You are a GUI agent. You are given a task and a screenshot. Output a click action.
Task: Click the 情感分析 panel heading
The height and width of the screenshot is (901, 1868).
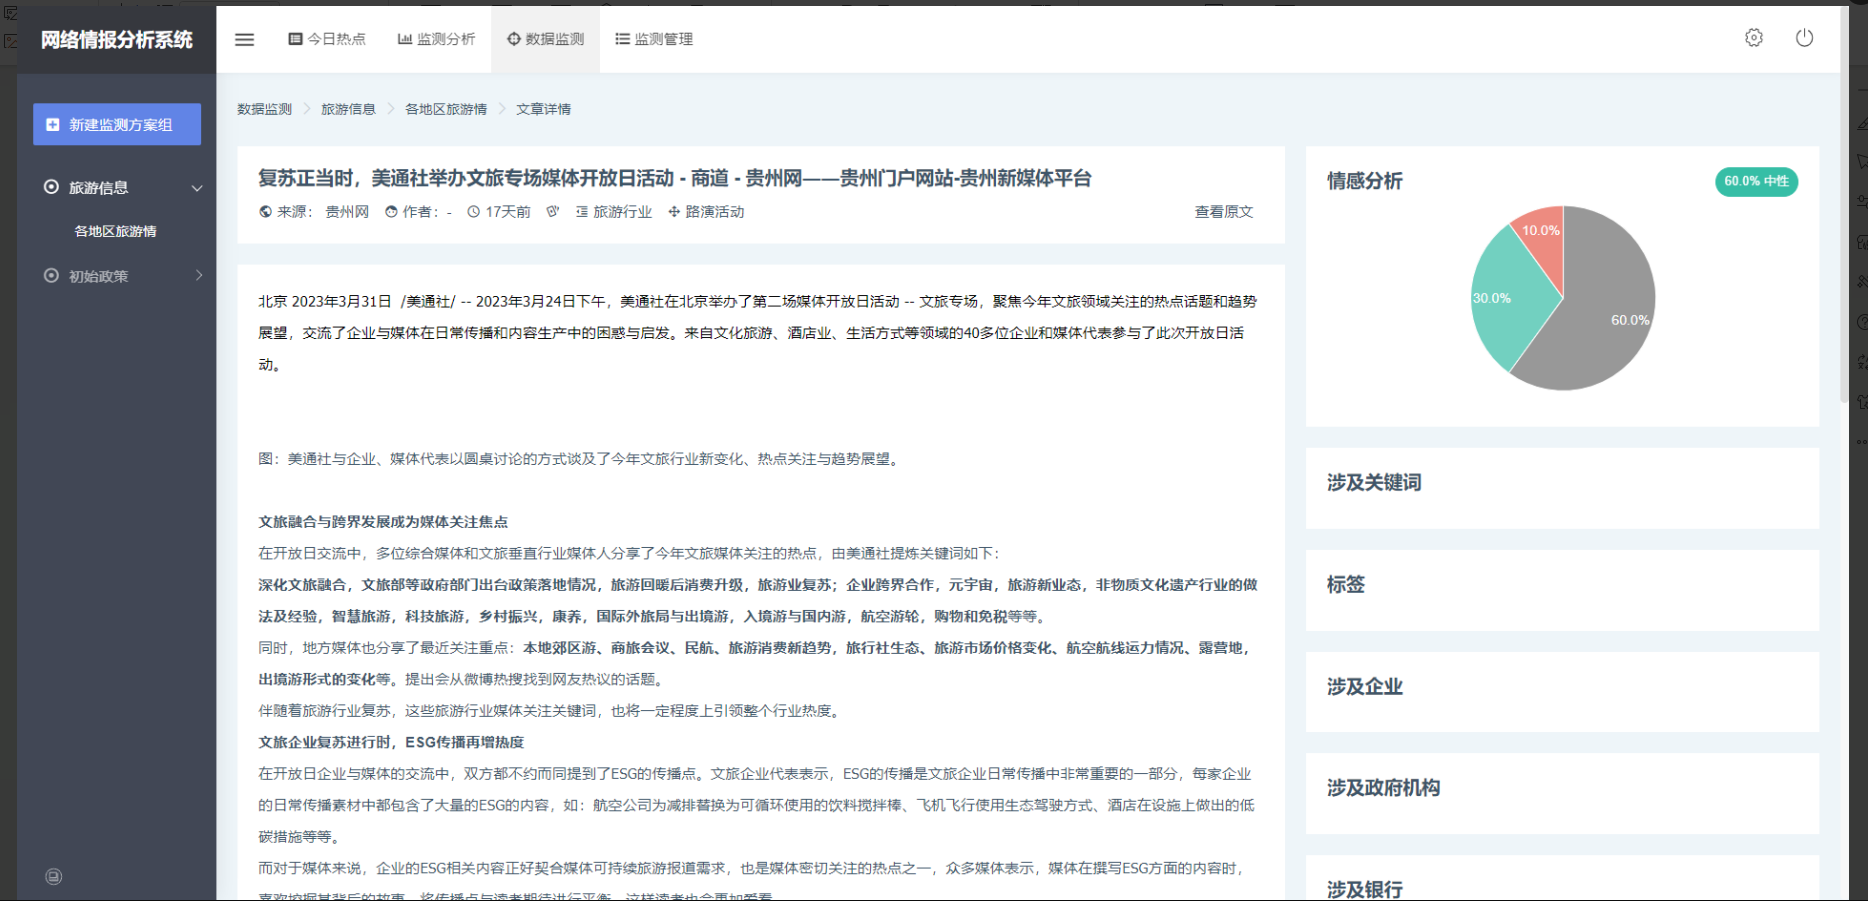pos(1365,181)
